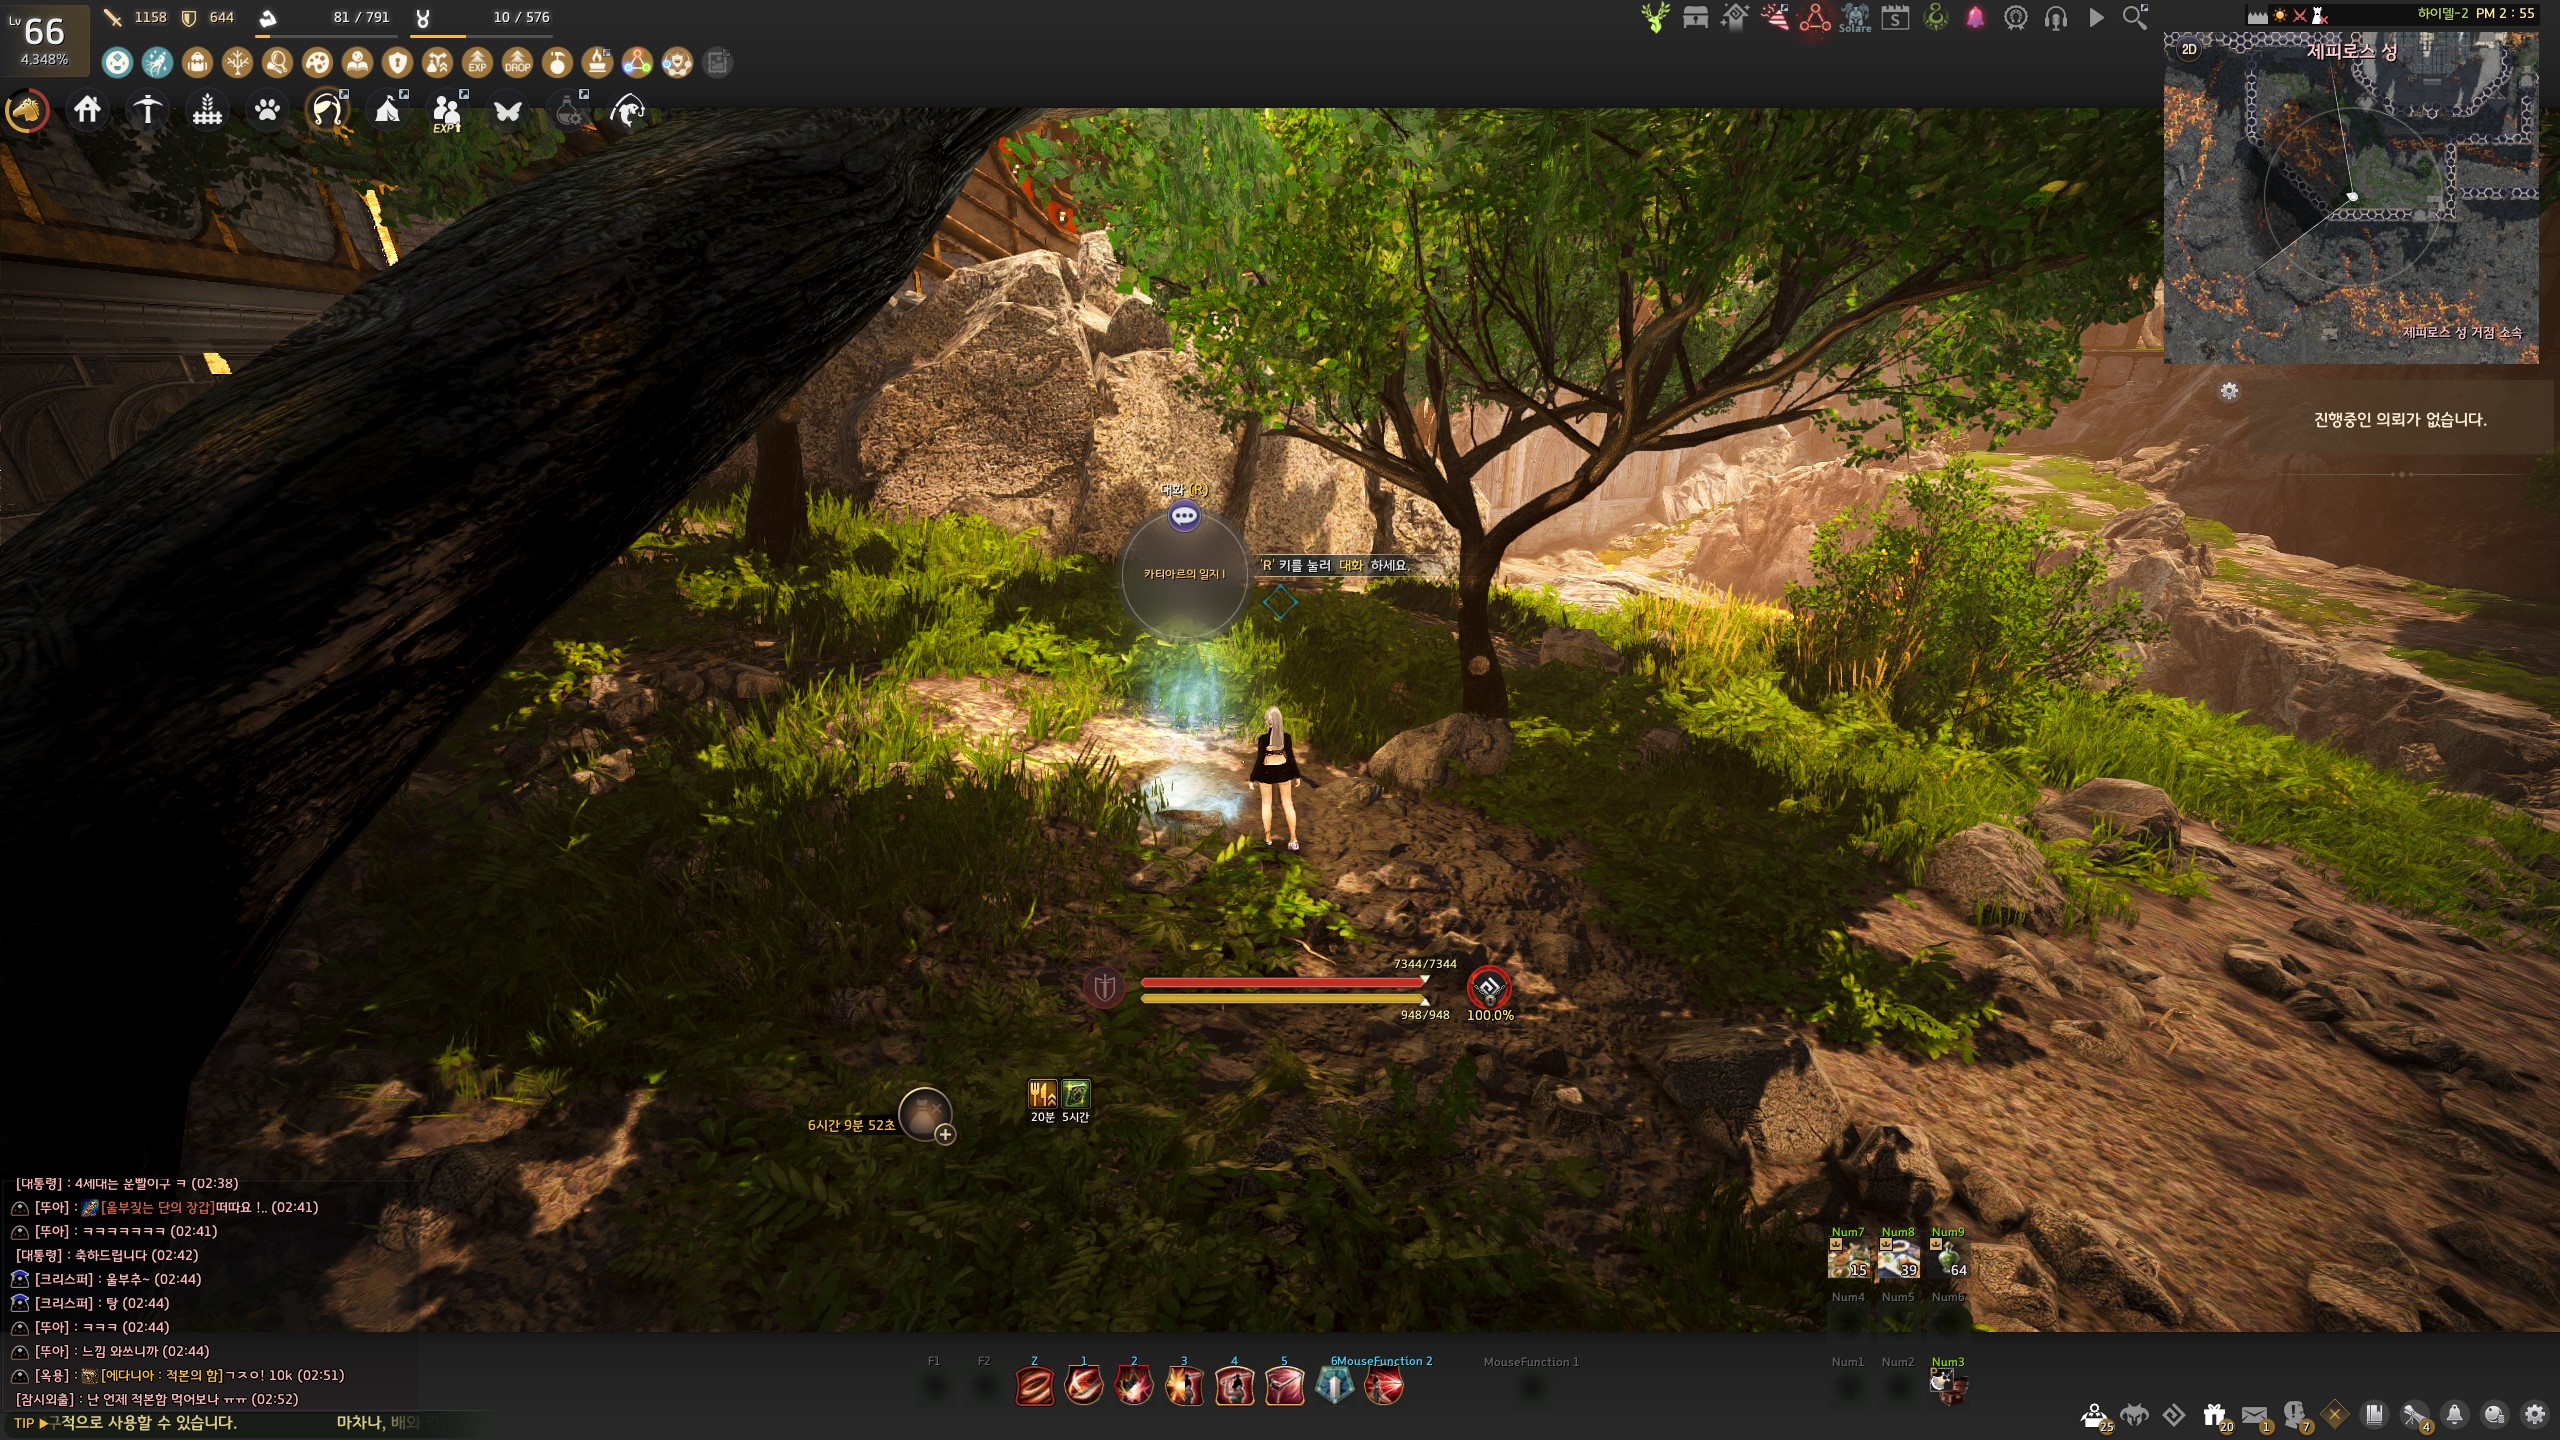Open the head exclamation icon with badge 7
This screenshot has height=1440, width=2560.
point(2296,1416)
